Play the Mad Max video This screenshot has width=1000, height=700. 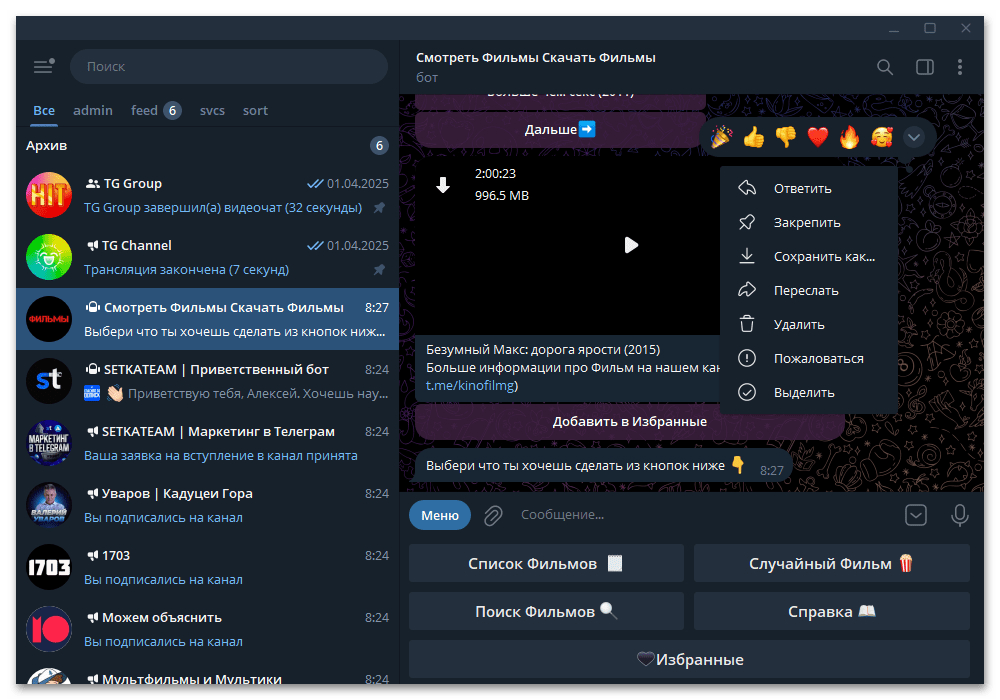(x=631, y=245)
